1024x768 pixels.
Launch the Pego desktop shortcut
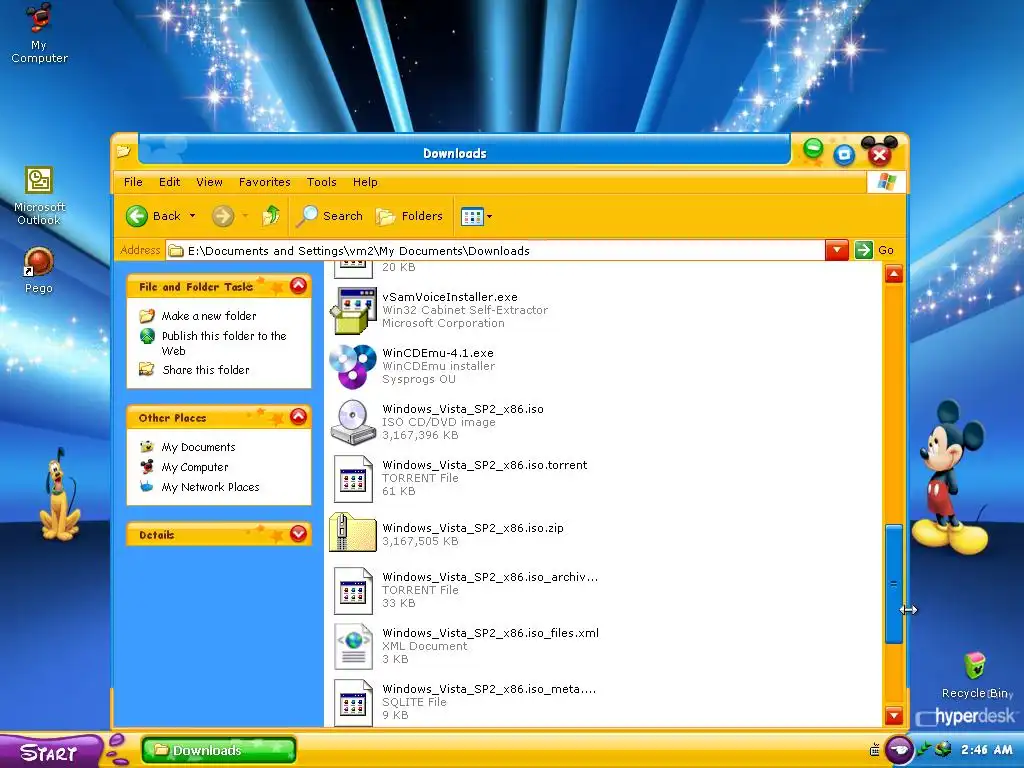pos(39,270)
